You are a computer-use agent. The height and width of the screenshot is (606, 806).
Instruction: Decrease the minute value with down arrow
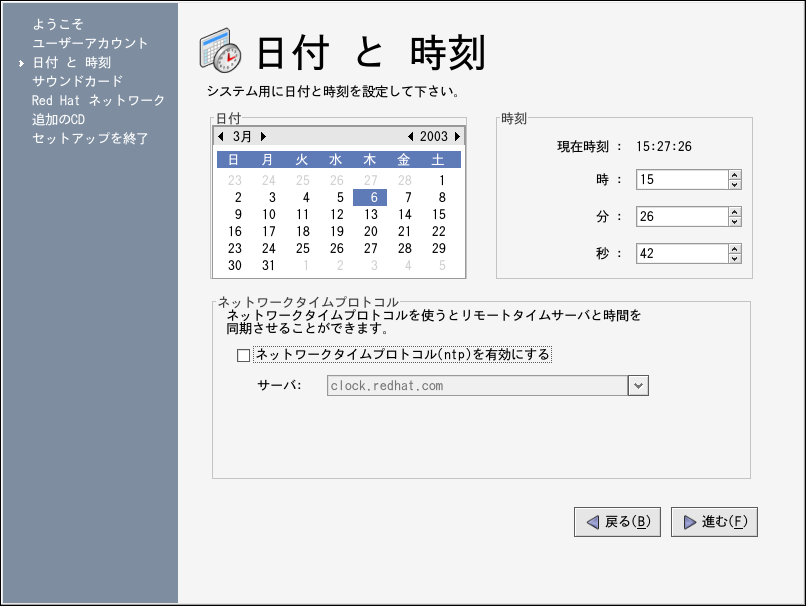pyautogui.click(x=735, y=222)
